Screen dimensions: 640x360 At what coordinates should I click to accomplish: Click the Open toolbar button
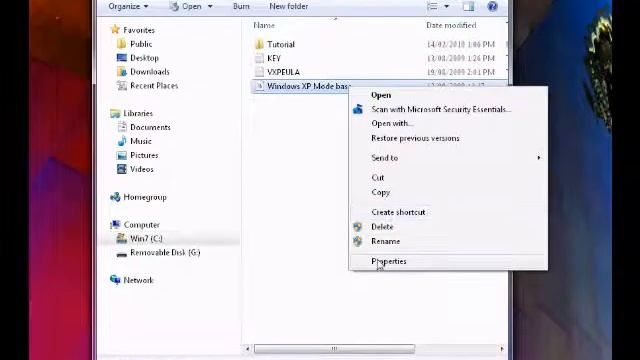tap(186, 7)
